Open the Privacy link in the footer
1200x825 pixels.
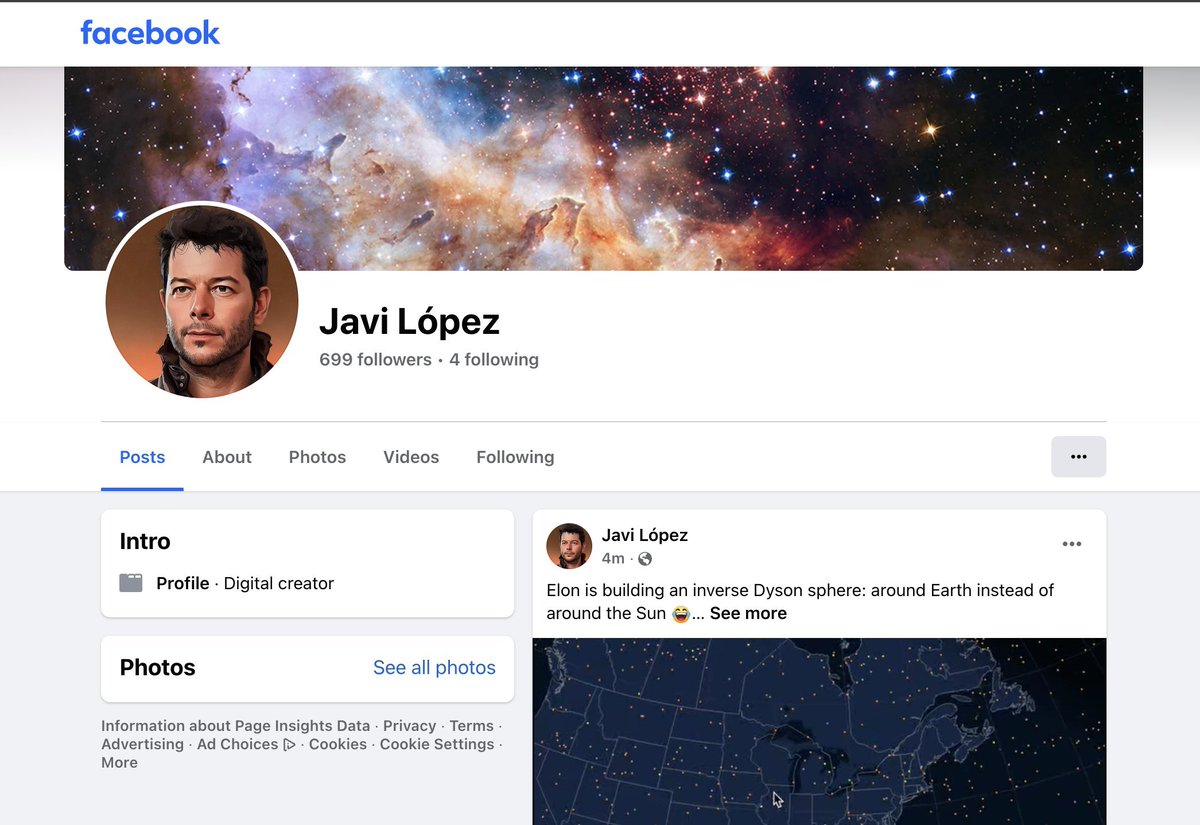pos(409,725)
